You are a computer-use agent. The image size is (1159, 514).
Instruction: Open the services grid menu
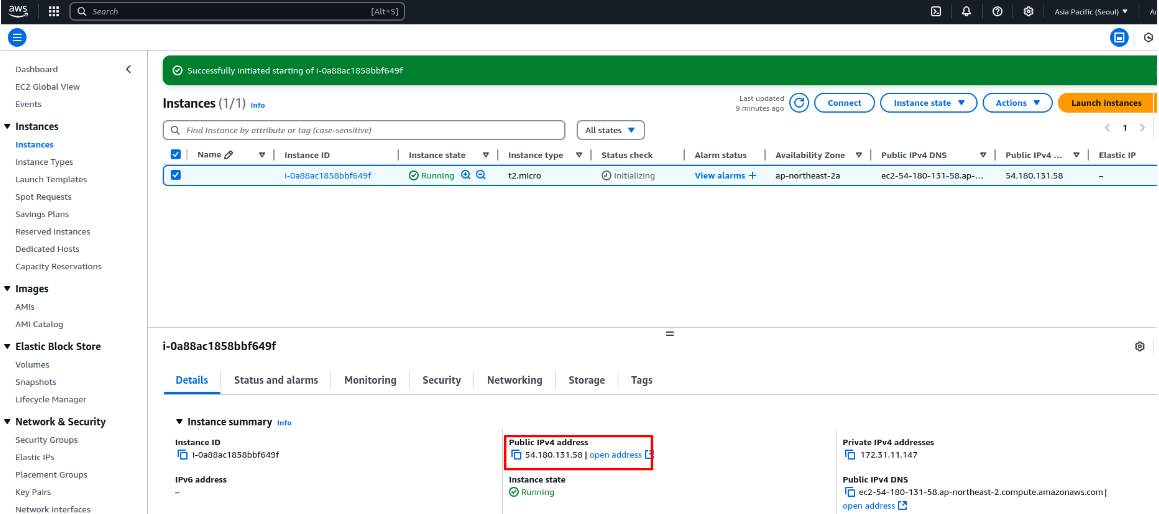(x=53, y=11)
